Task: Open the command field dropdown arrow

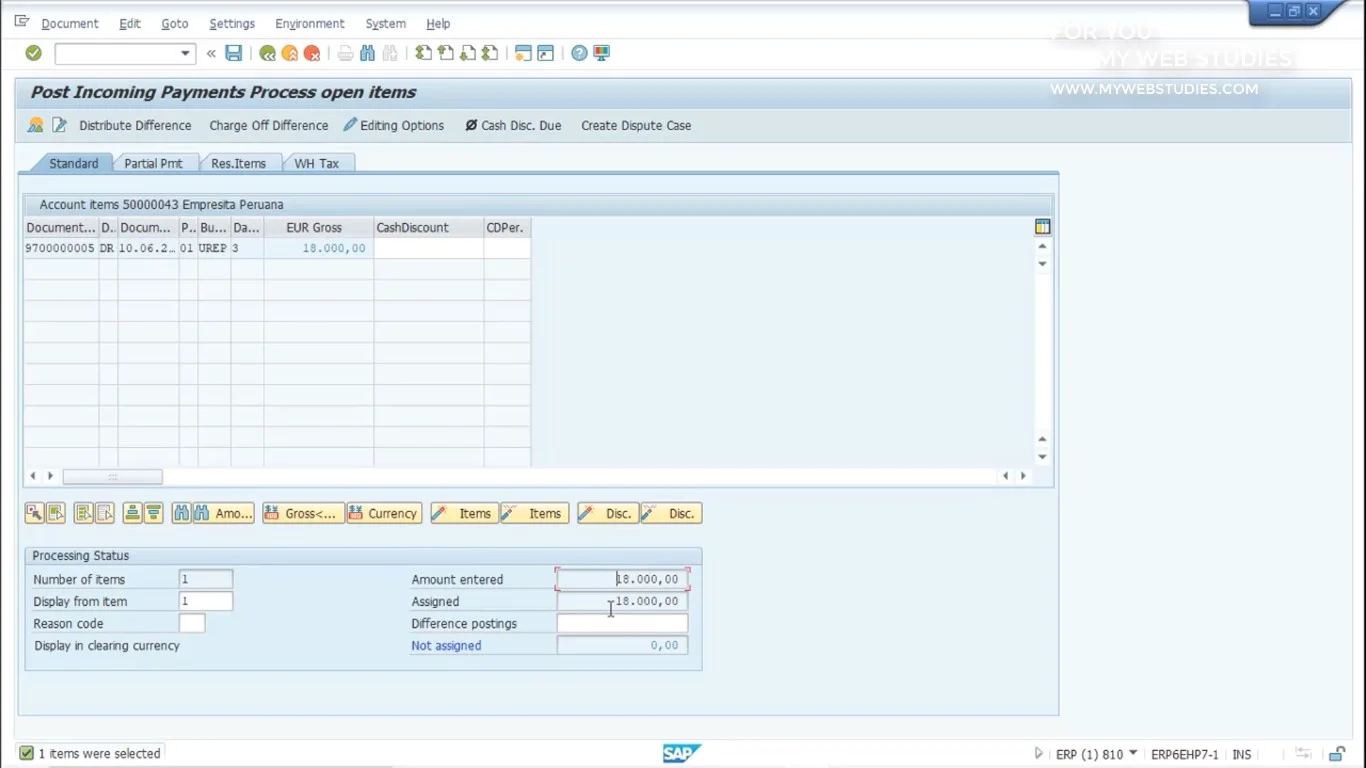Action: pyautogui.click(x=185, y=53)
